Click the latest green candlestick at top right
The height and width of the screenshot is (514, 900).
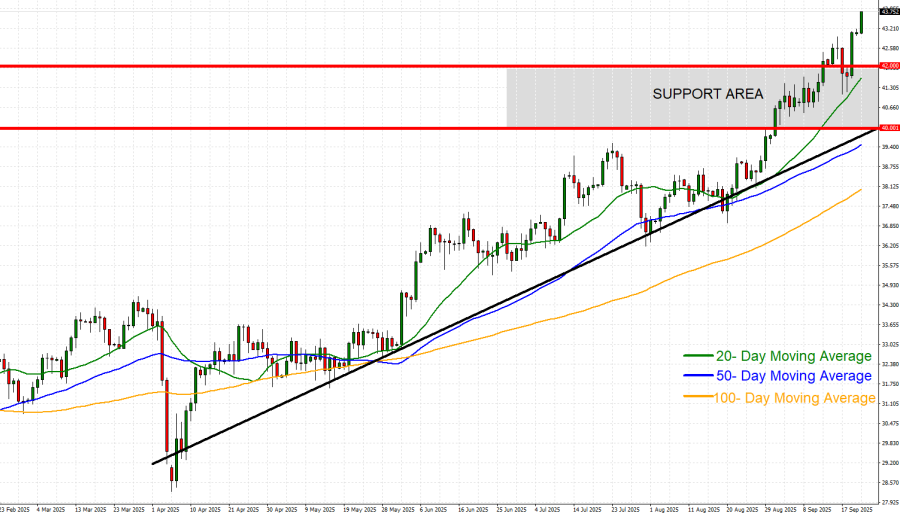tap(861, 22)
